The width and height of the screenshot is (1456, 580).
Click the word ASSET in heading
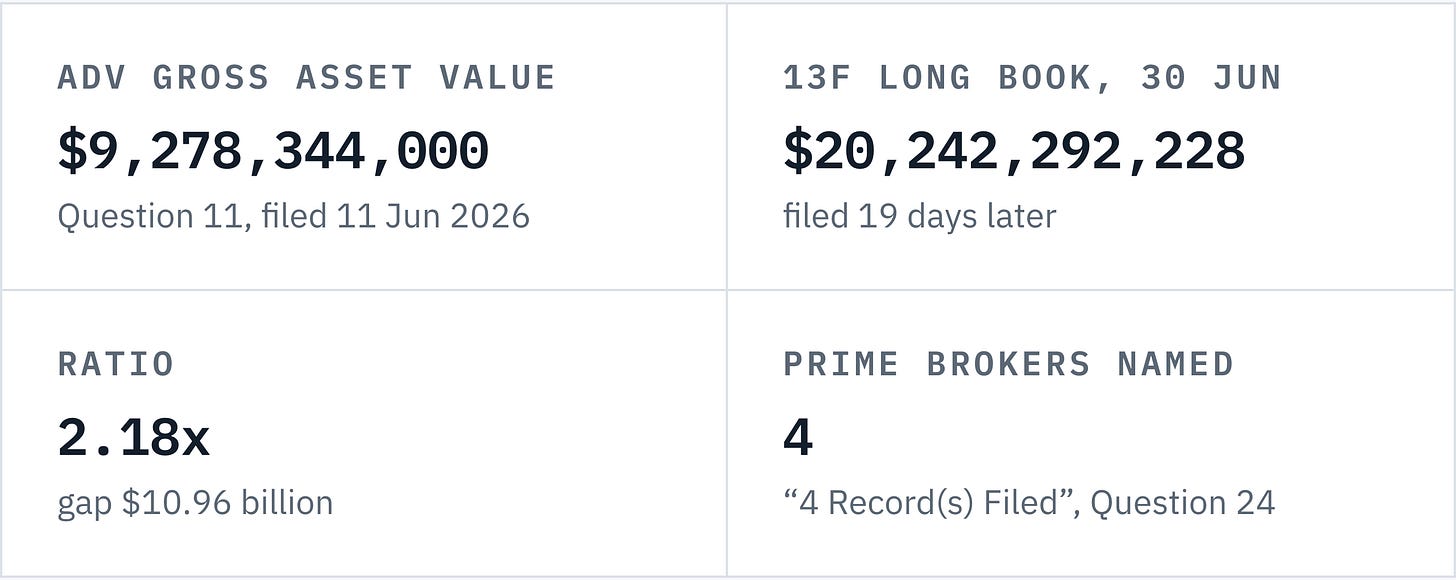pyautogui.click(x=354, y=78)
